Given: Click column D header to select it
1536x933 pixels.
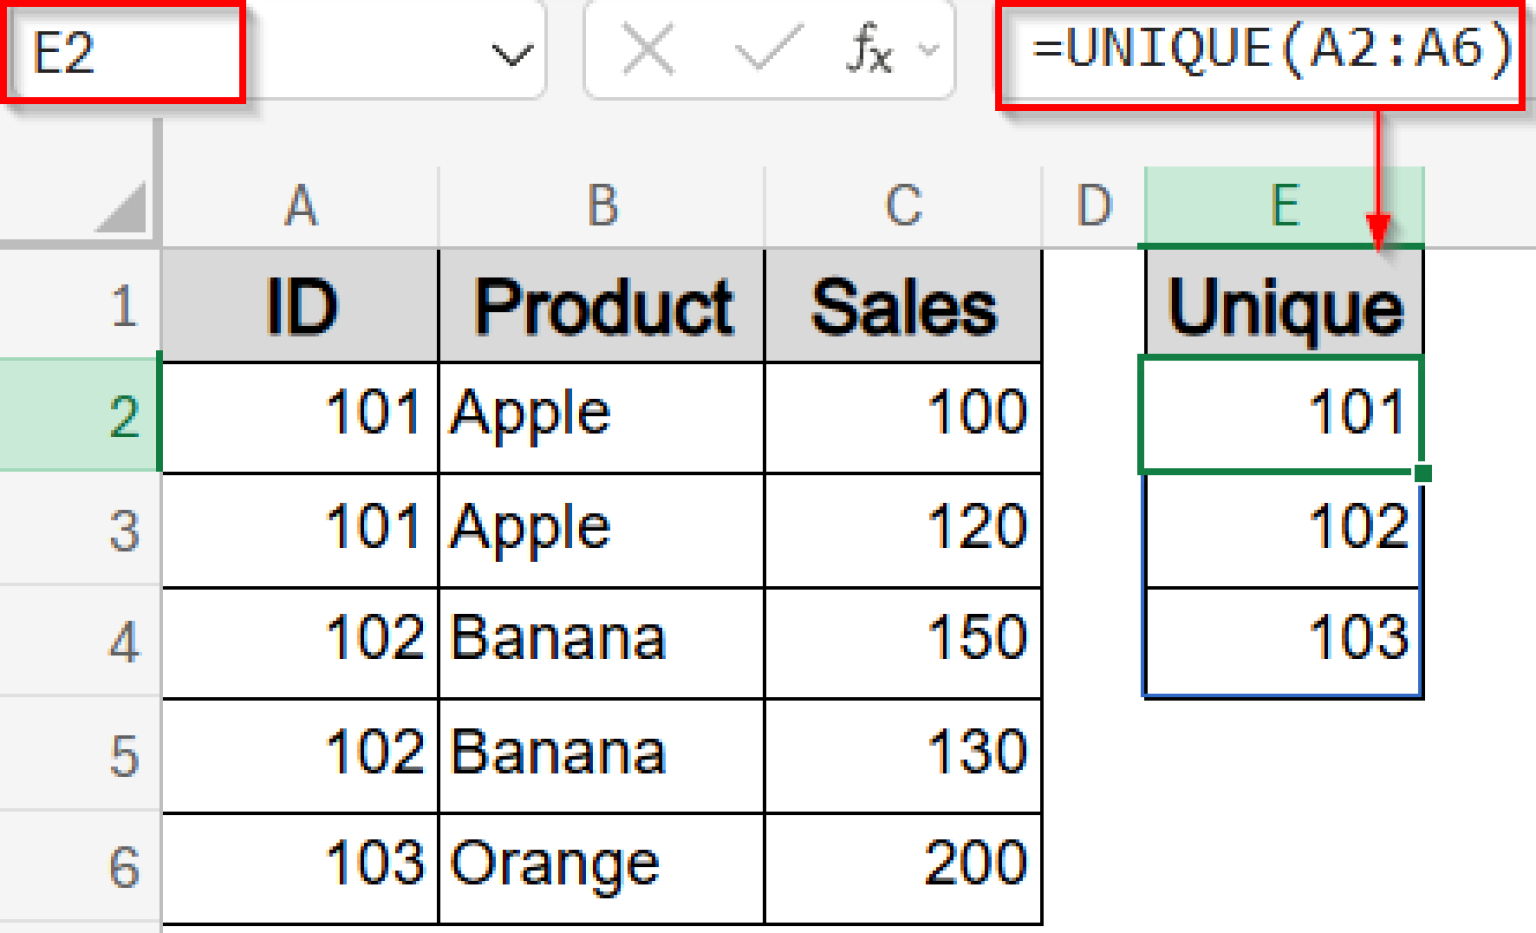Looking at the screenshot, I should [x=1093, y=205].
